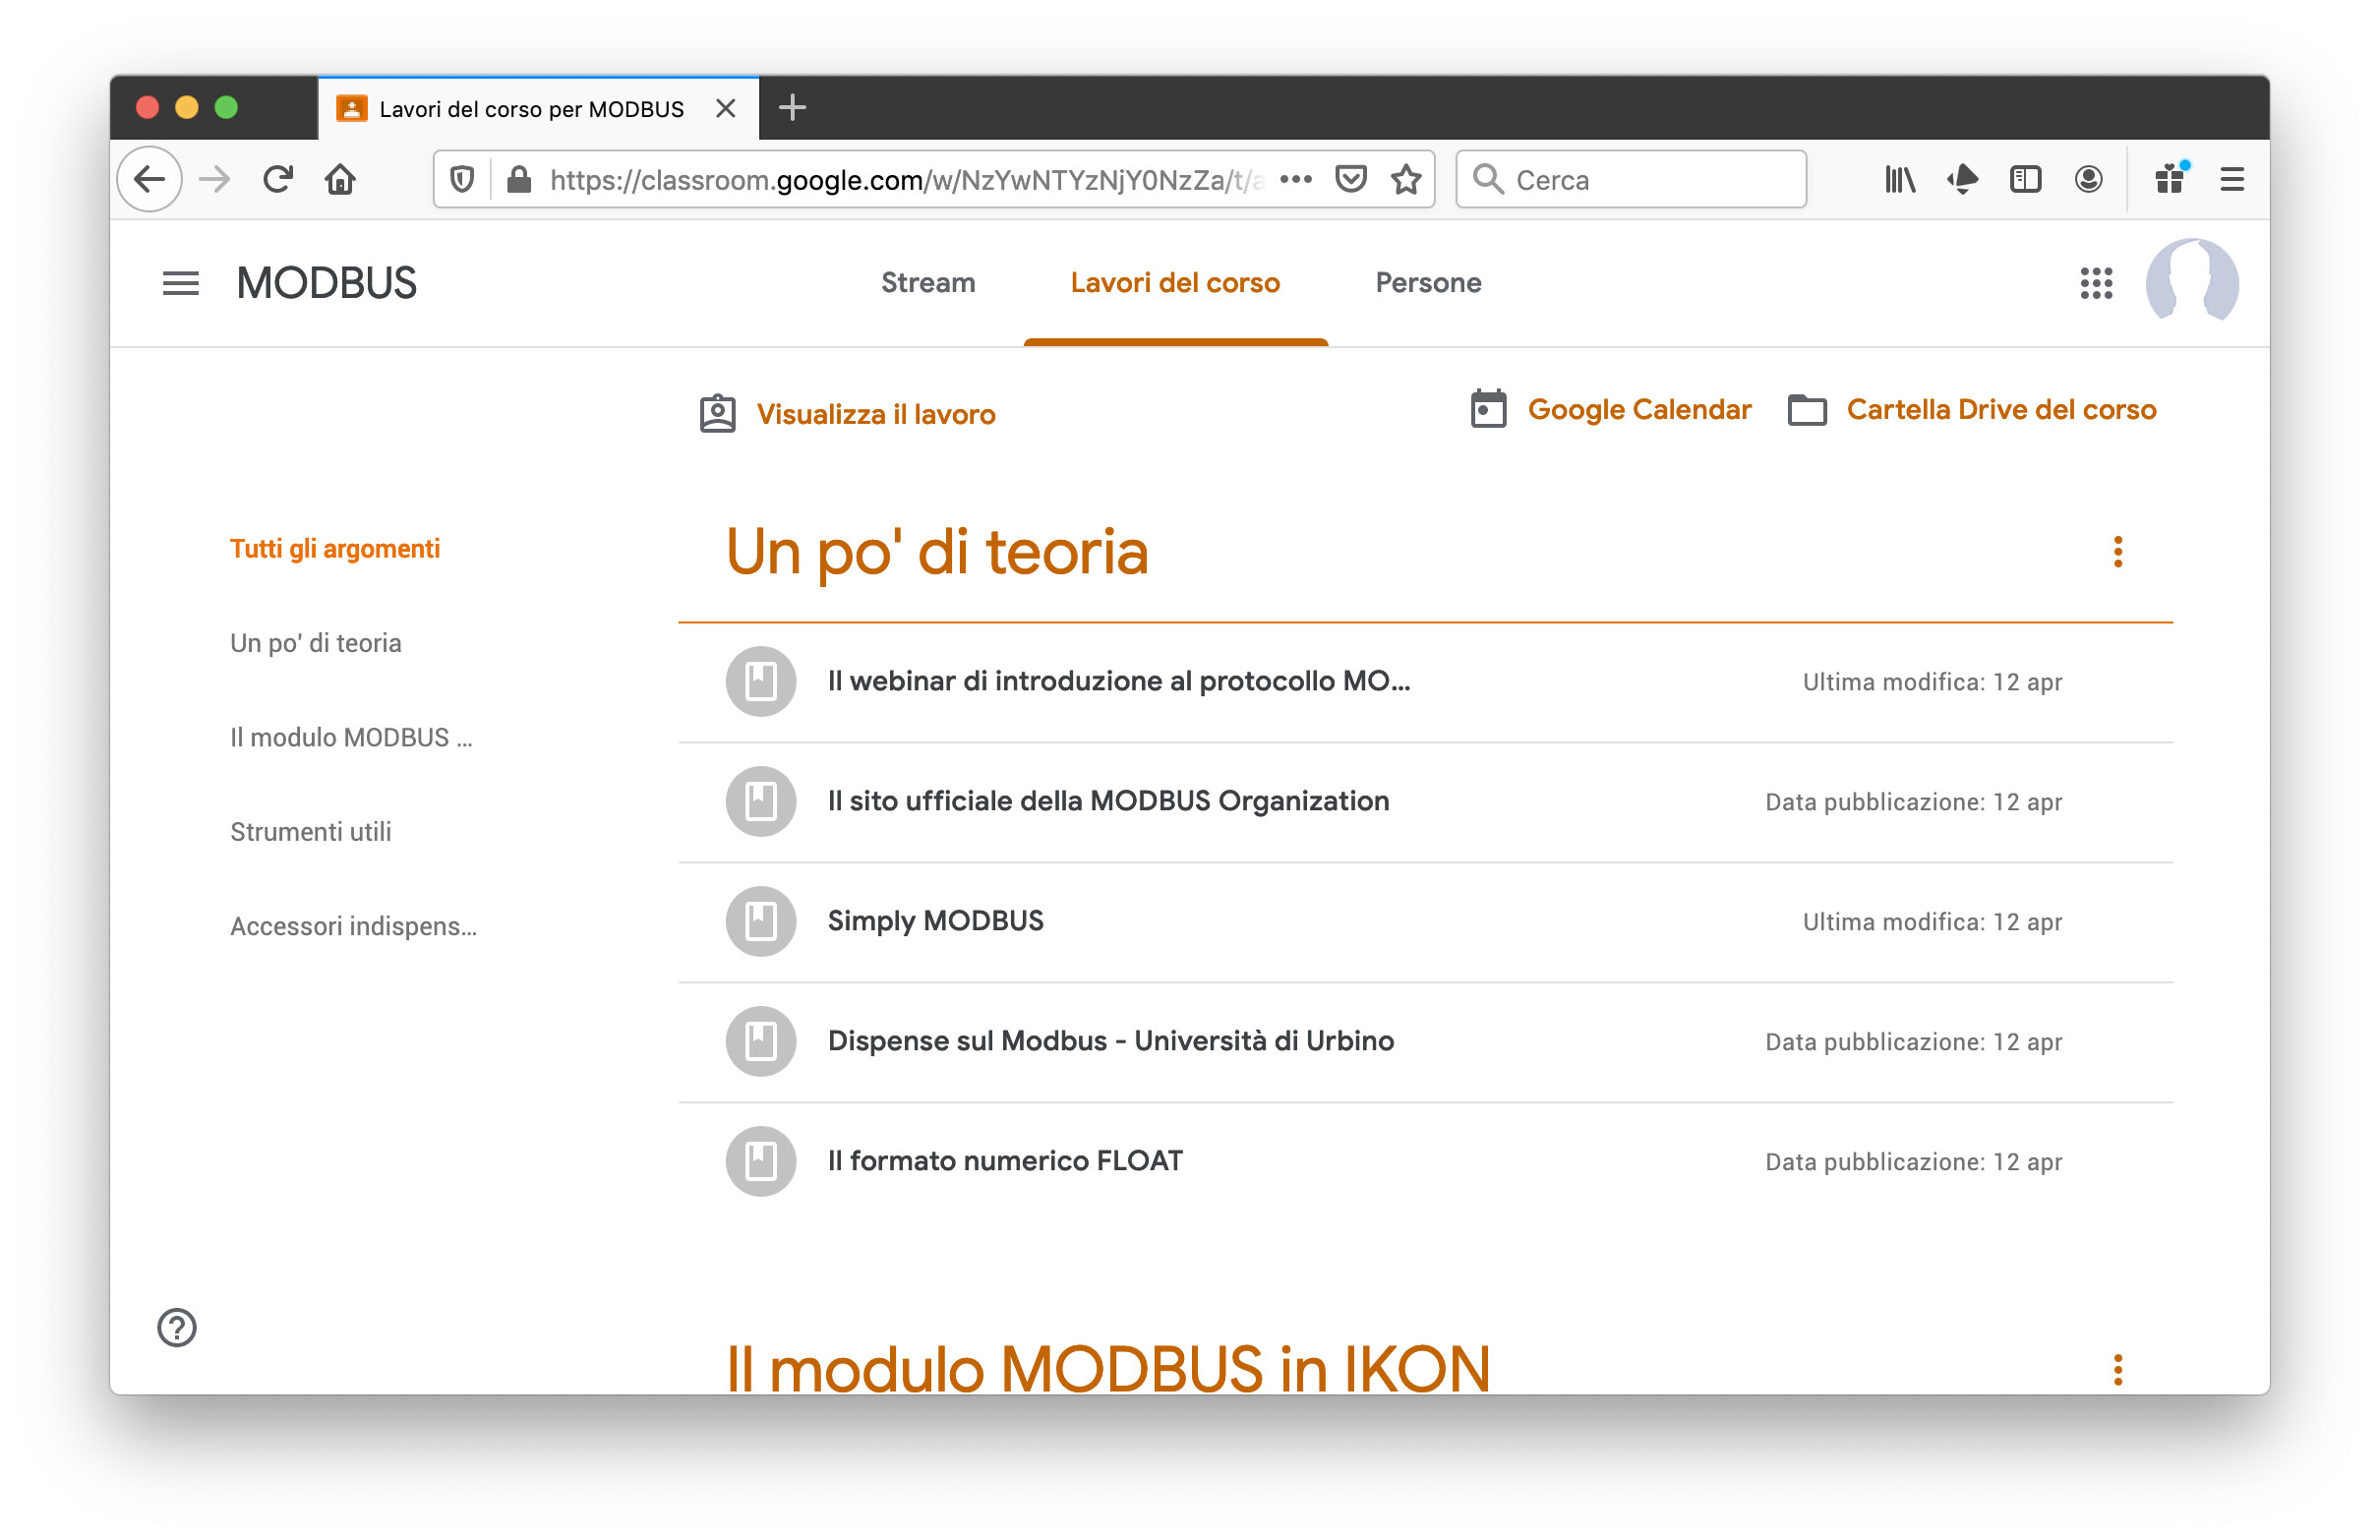Open the Google apps grid

click(2097, 284)
